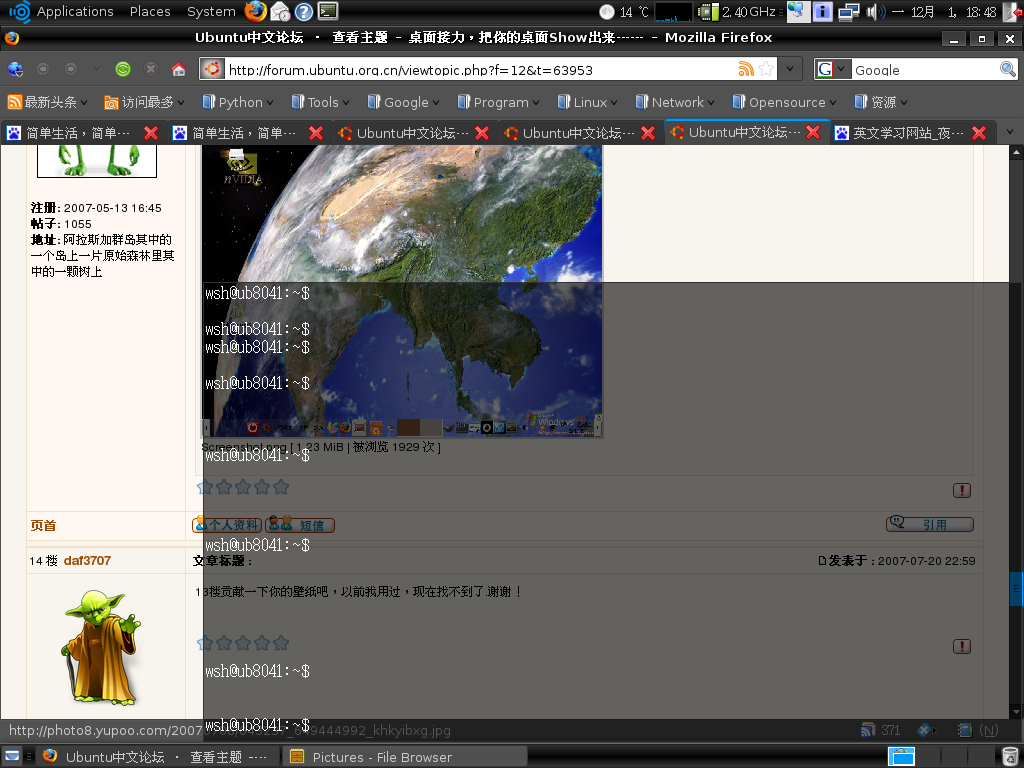Image resolution: width=1024 pixels, height=768 pixels.
Task: Stop loading the page
Action: pos(151,69)
